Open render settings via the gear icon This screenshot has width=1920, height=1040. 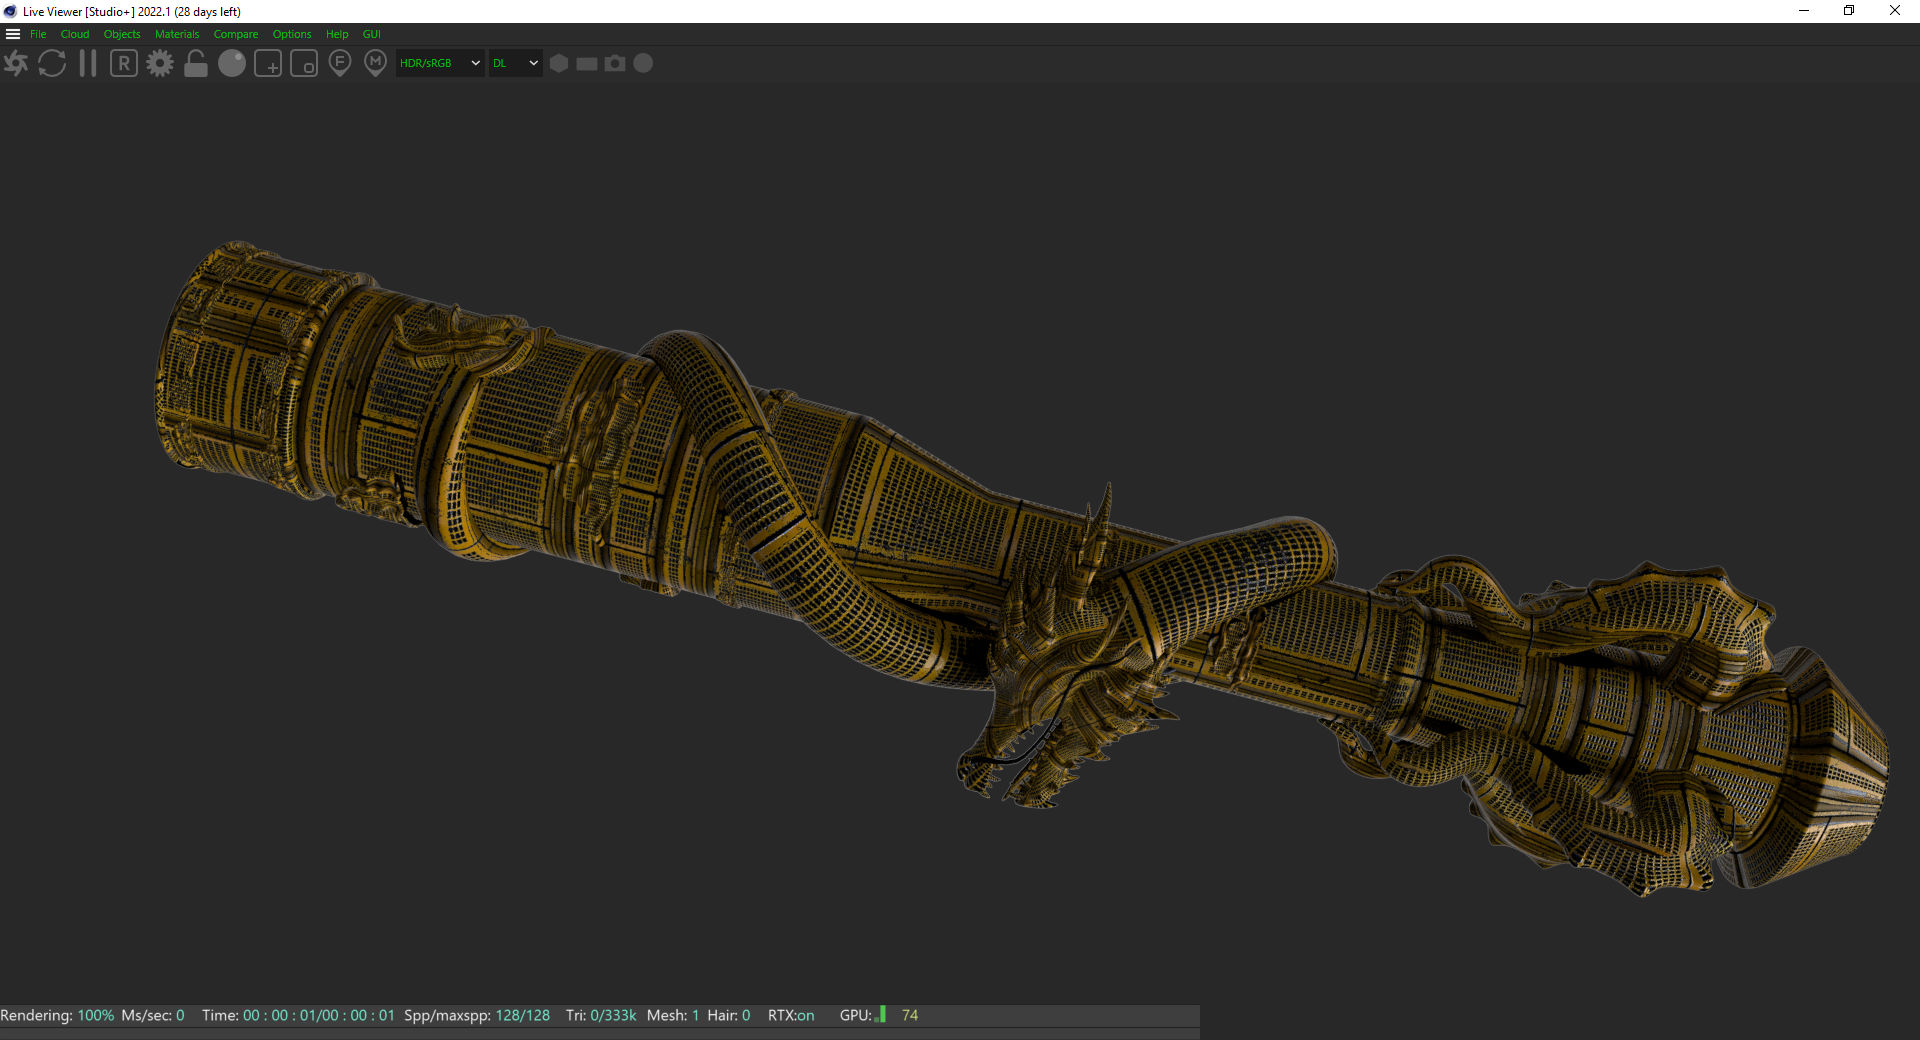point(160,63)
